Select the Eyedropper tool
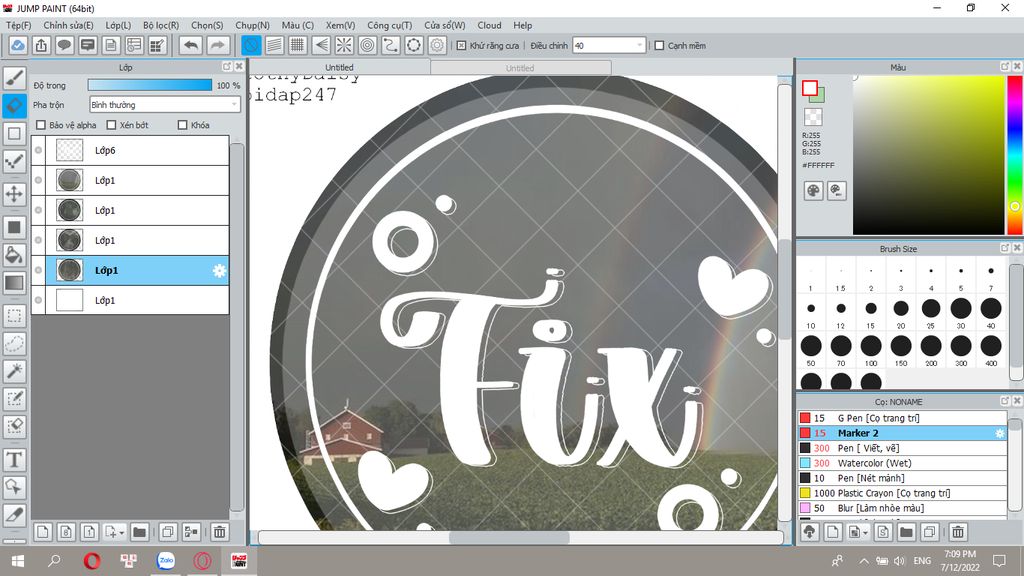Image resolution: width=1024 pixels, height=576 pixels. 14,515
